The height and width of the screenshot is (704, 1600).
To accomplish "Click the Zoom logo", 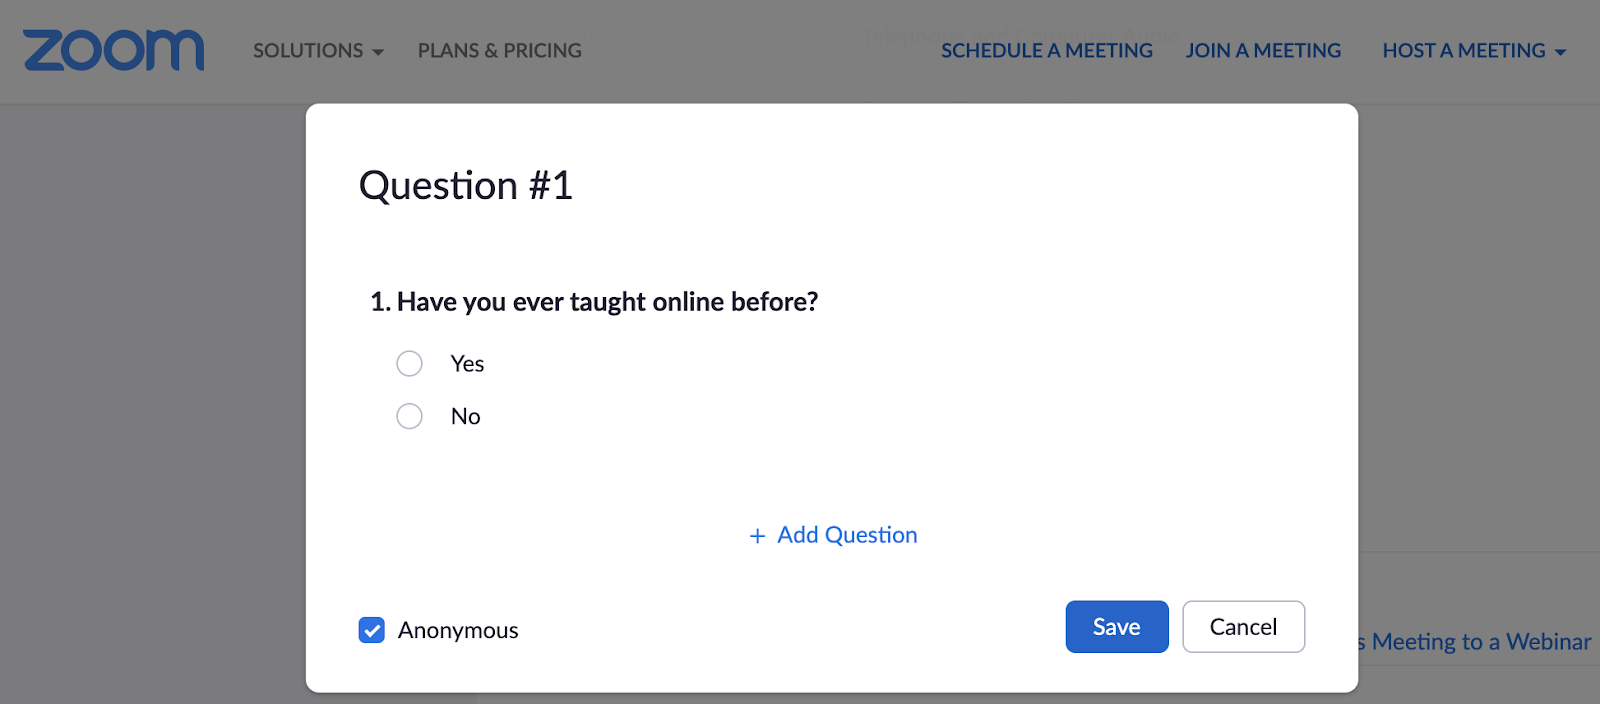I will (113, 50).
